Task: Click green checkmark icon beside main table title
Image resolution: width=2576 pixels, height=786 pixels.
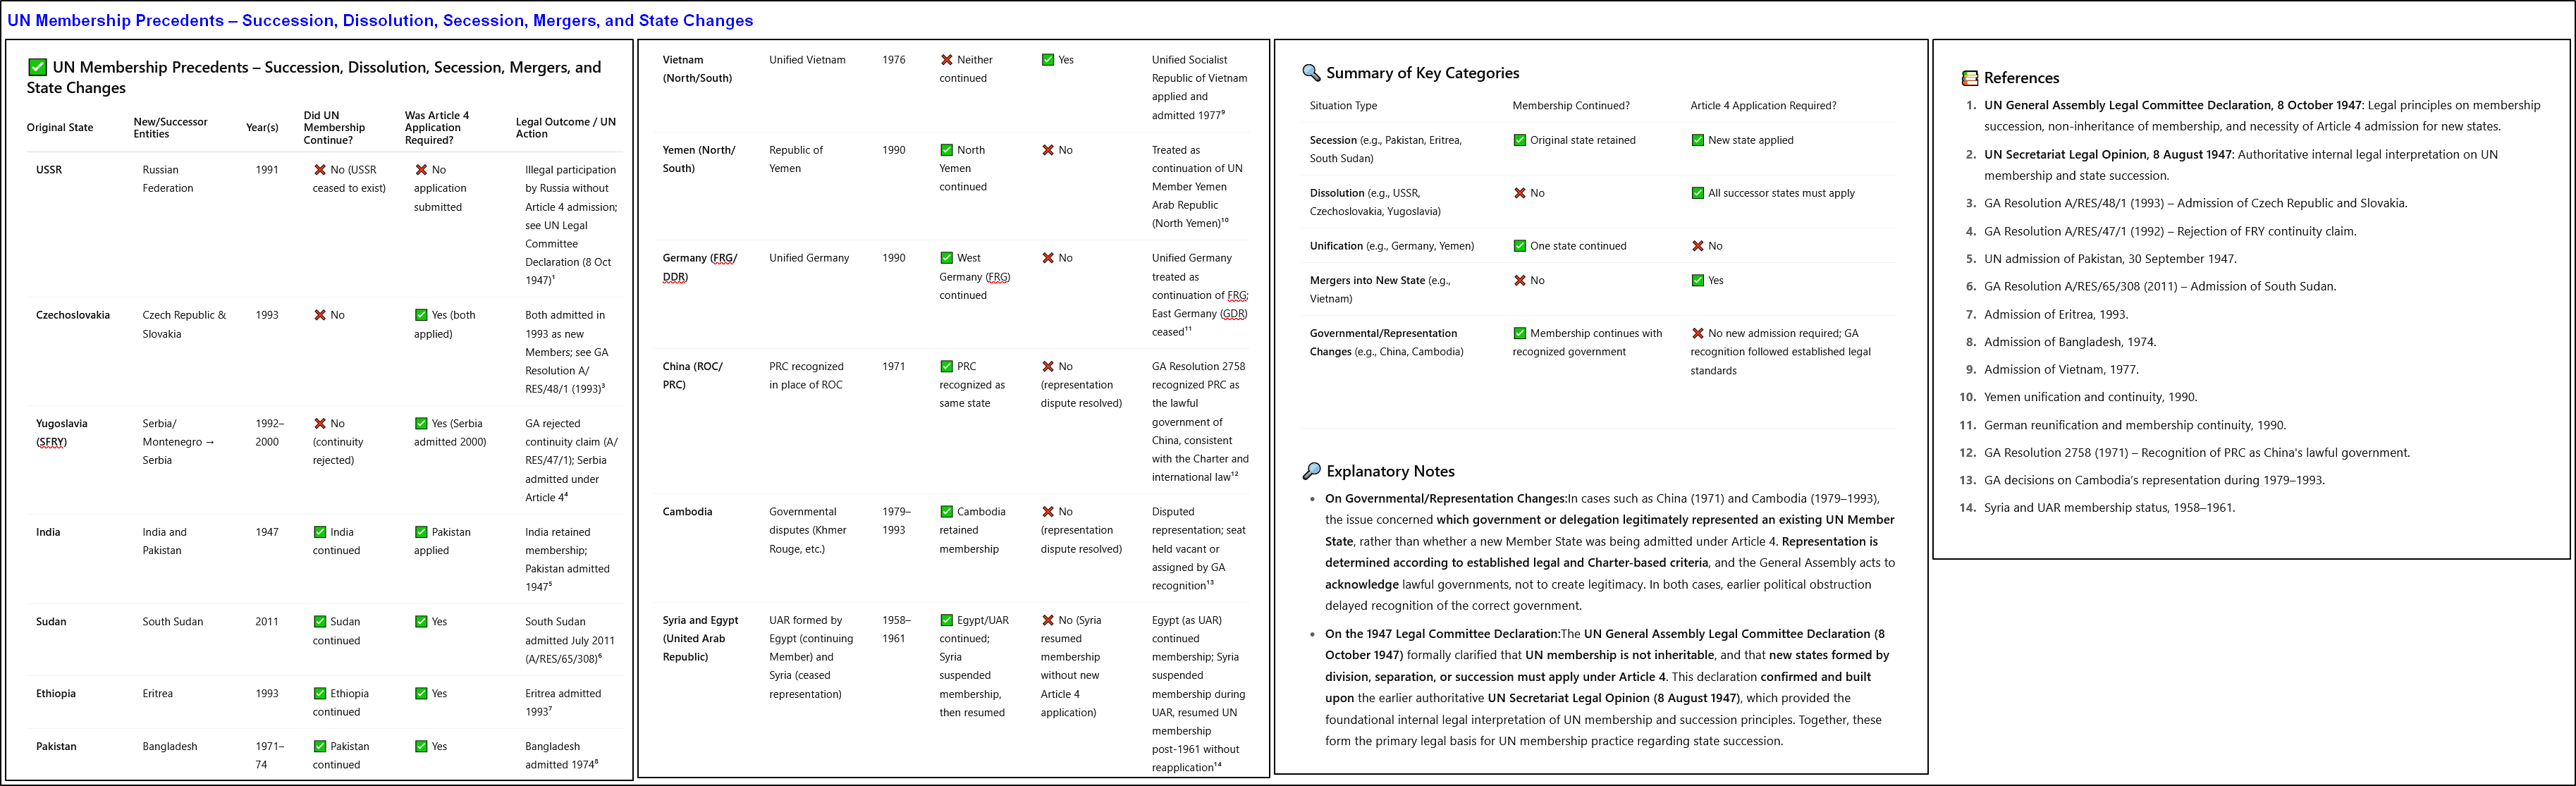Action: pyautogui.click(x=37, y=67)
